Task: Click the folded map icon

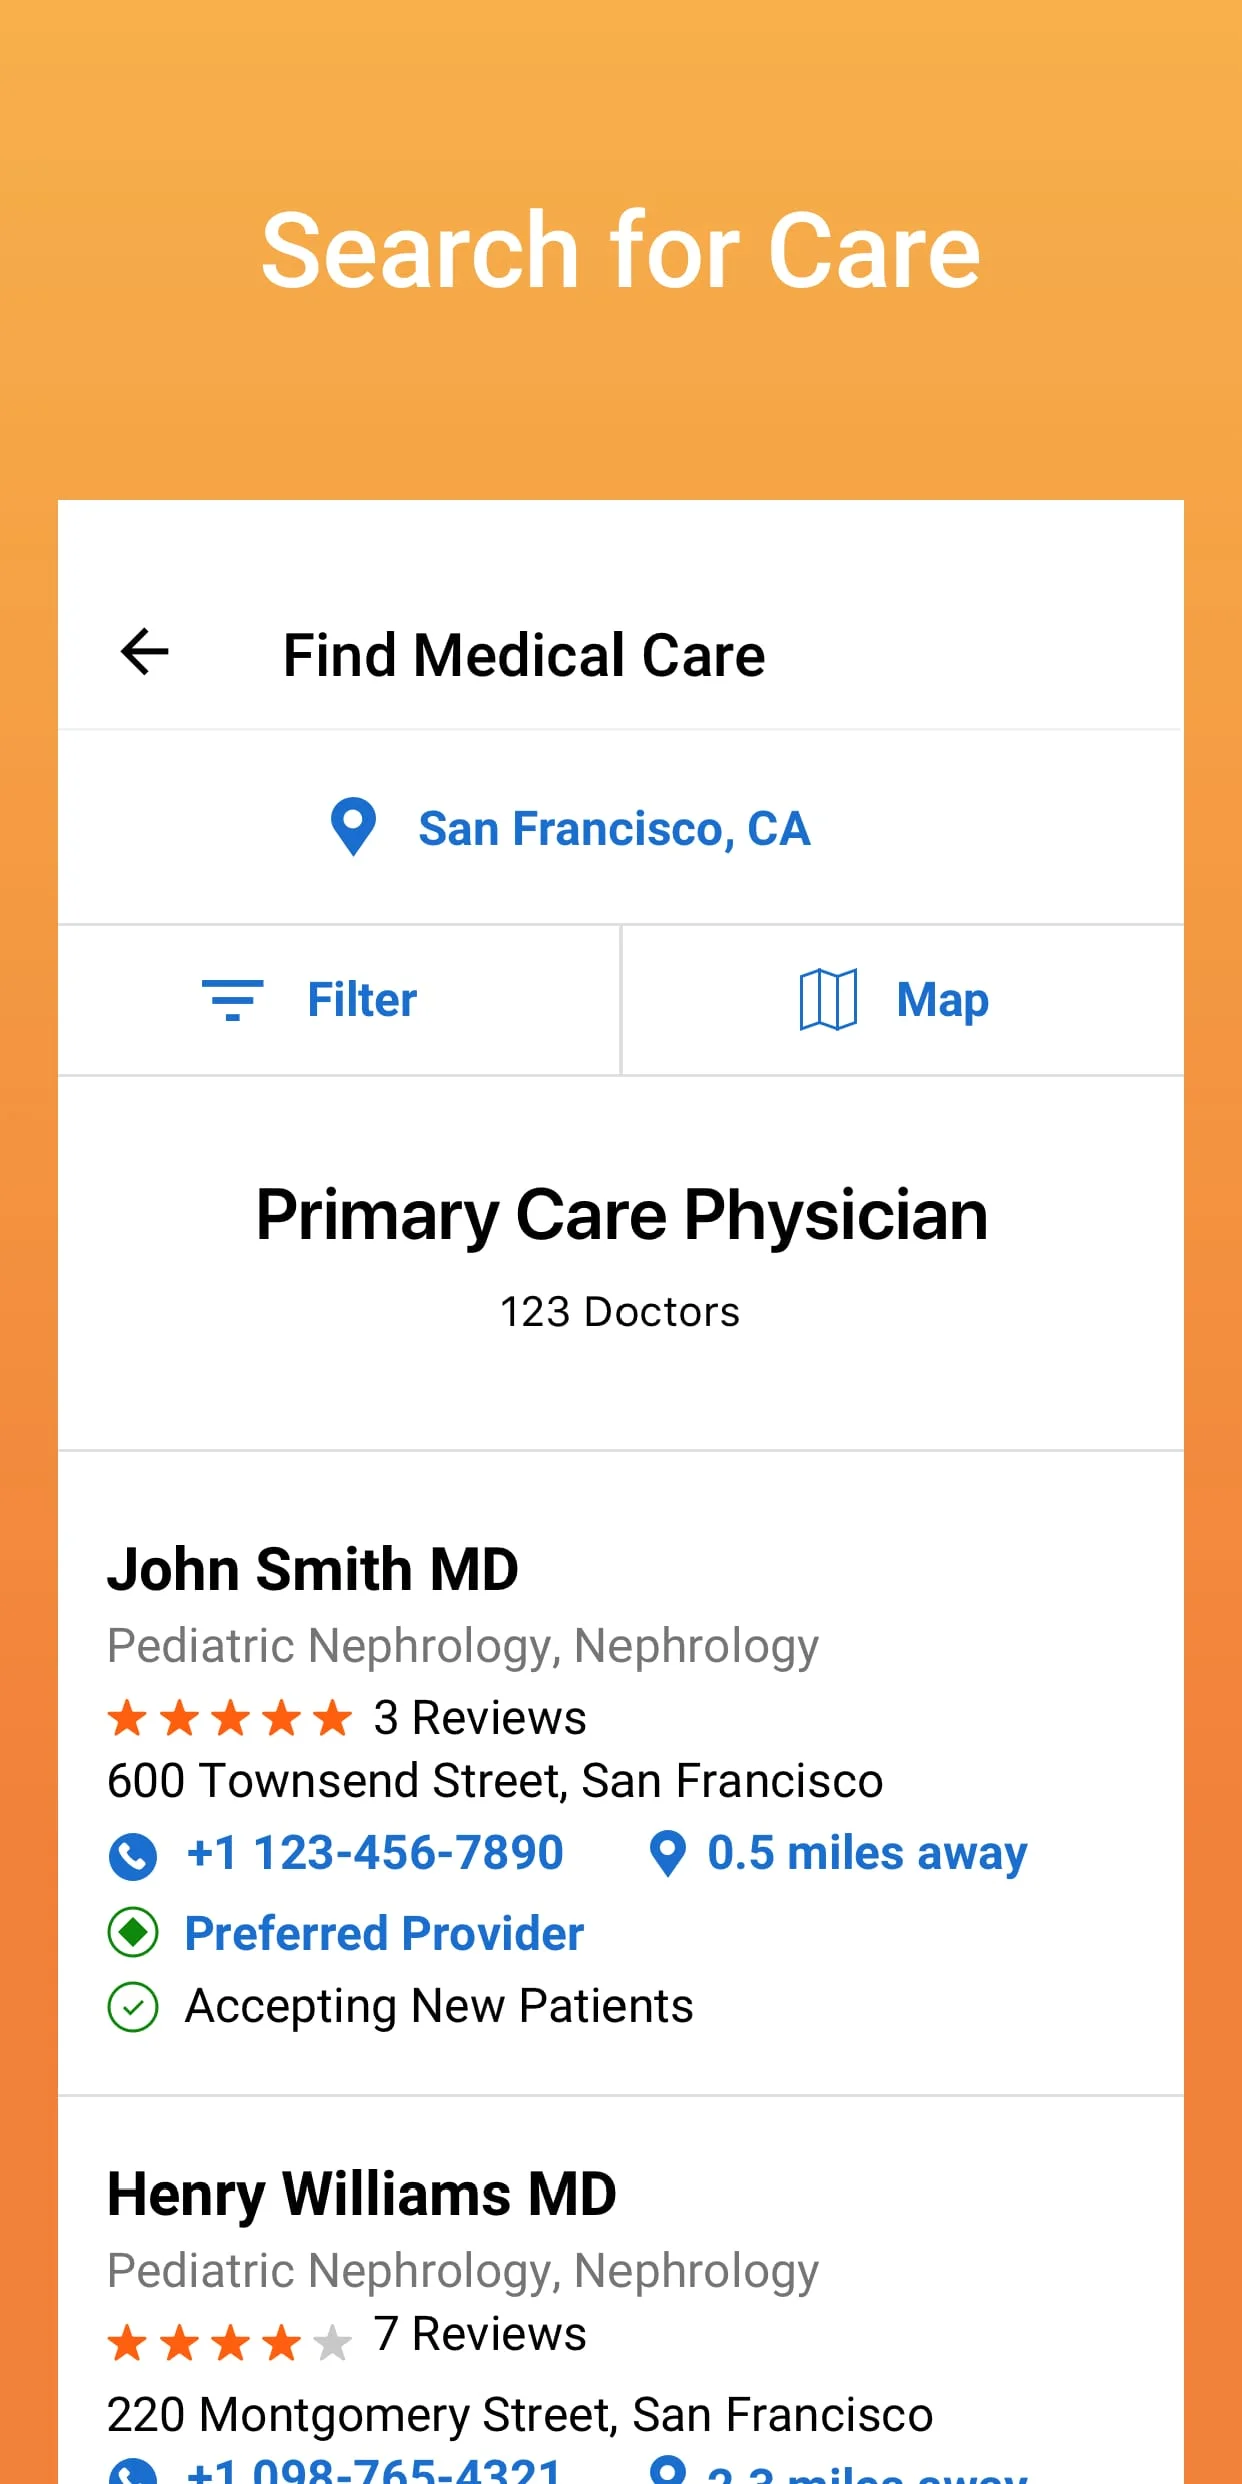Action: pyautogui.click(x=828, y=999)
